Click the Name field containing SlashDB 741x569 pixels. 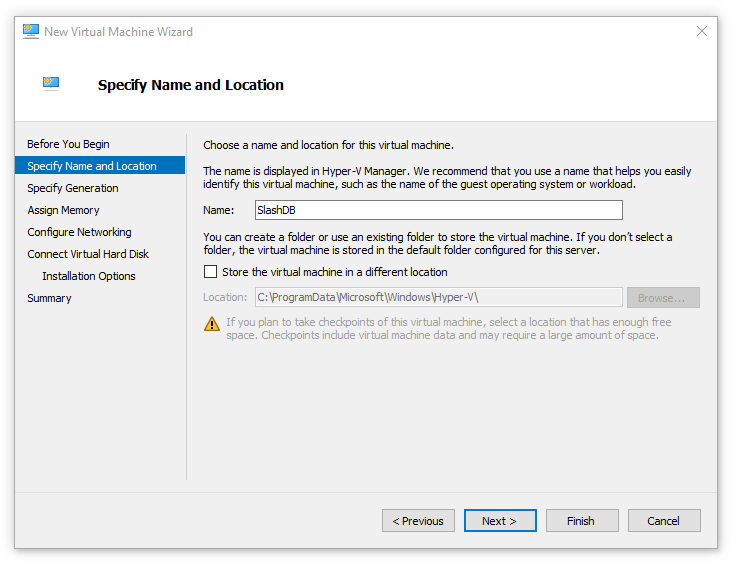pyautogui.click(x=438, y=210)
